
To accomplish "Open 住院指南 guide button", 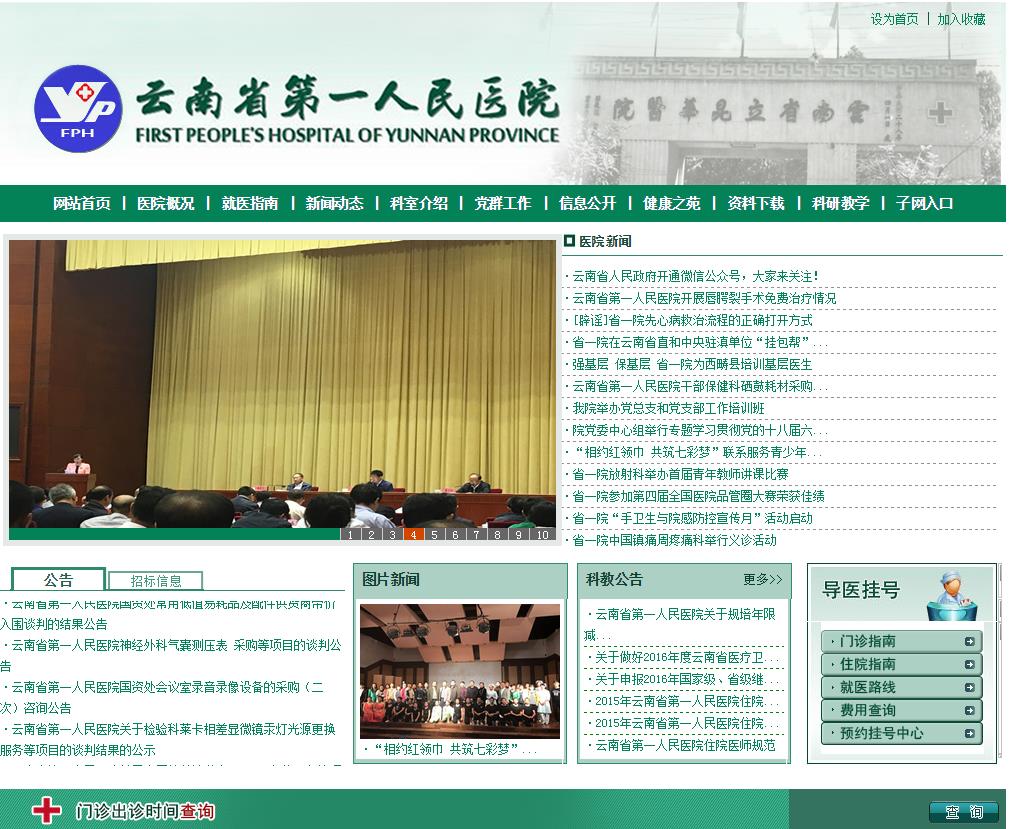I will tap(902, 664).
